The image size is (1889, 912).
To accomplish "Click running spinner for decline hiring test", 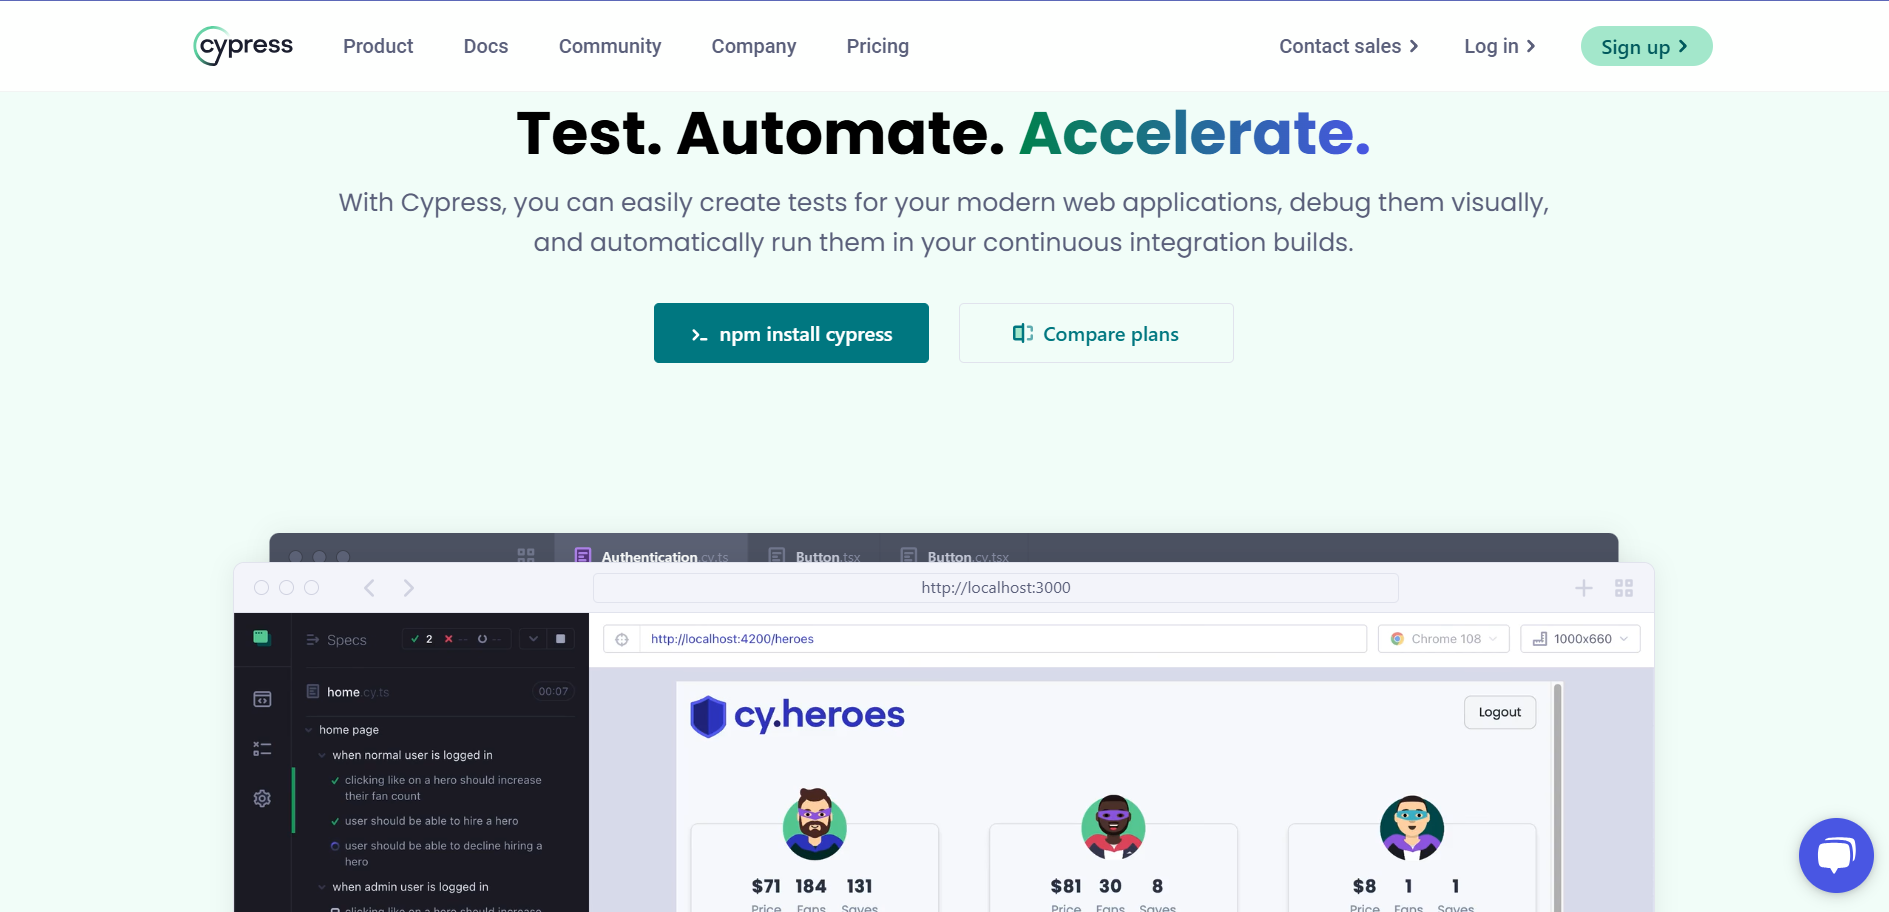I will 335,846.
